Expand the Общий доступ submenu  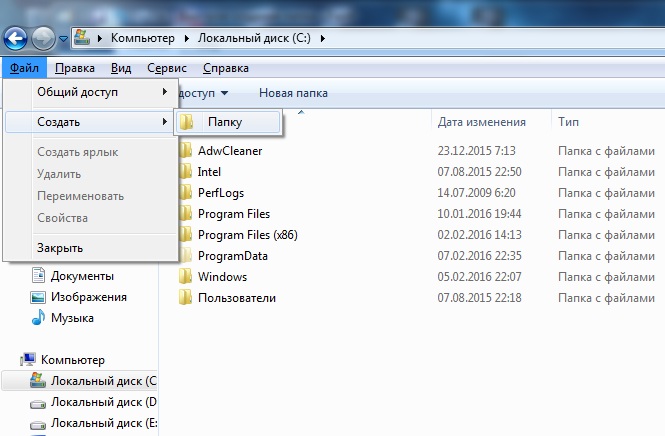point(90,92)
